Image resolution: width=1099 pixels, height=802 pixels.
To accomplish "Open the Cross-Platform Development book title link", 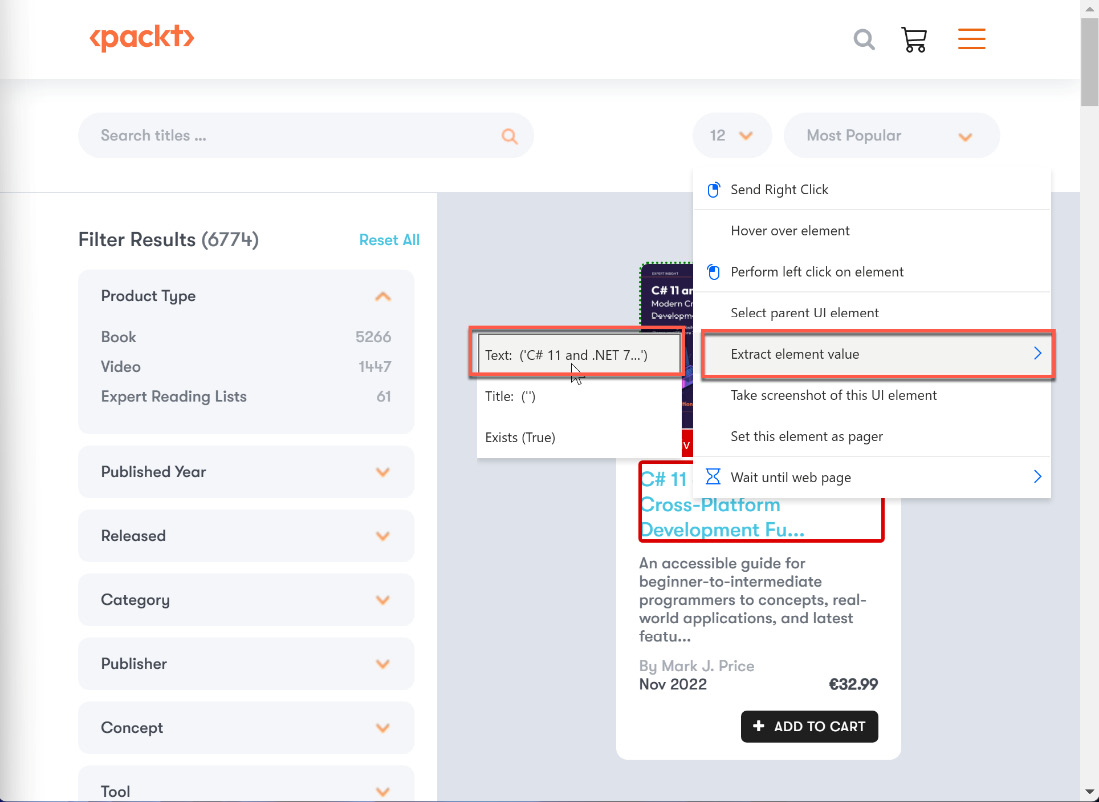I will (x=760, y=504).
